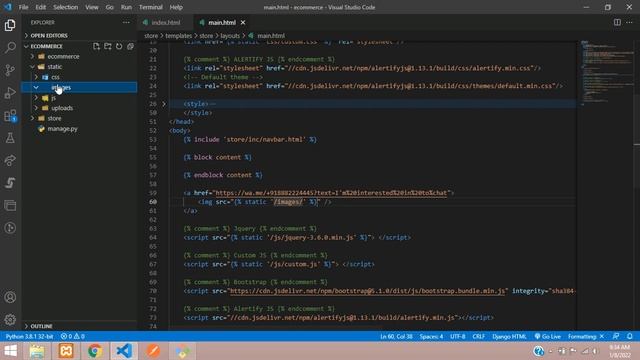Click New File icon in Explorer
640x360 pixels.
point(96,46)
